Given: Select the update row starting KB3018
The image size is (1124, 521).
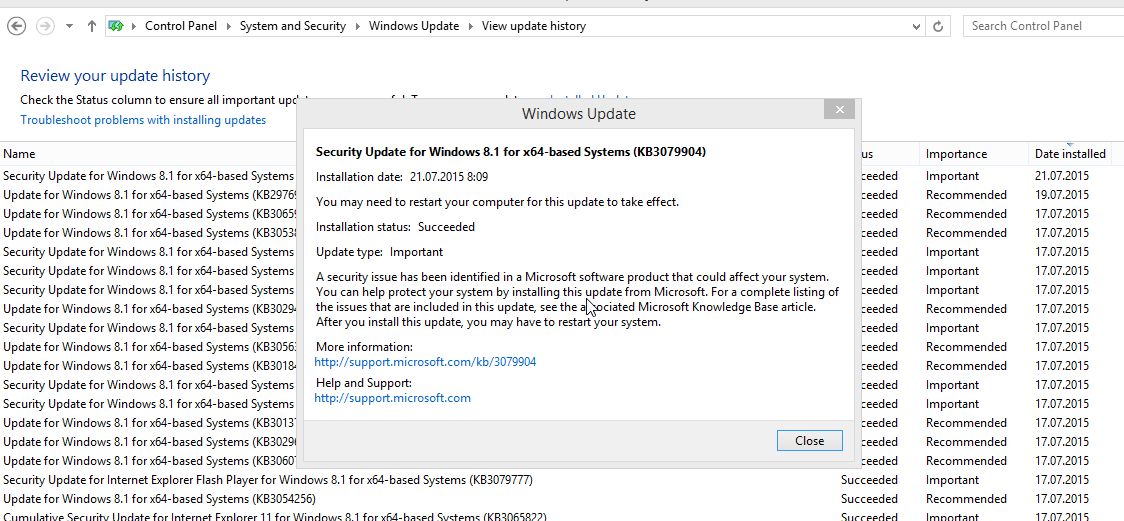Looking at the screenshot, I should pos(149,365).
